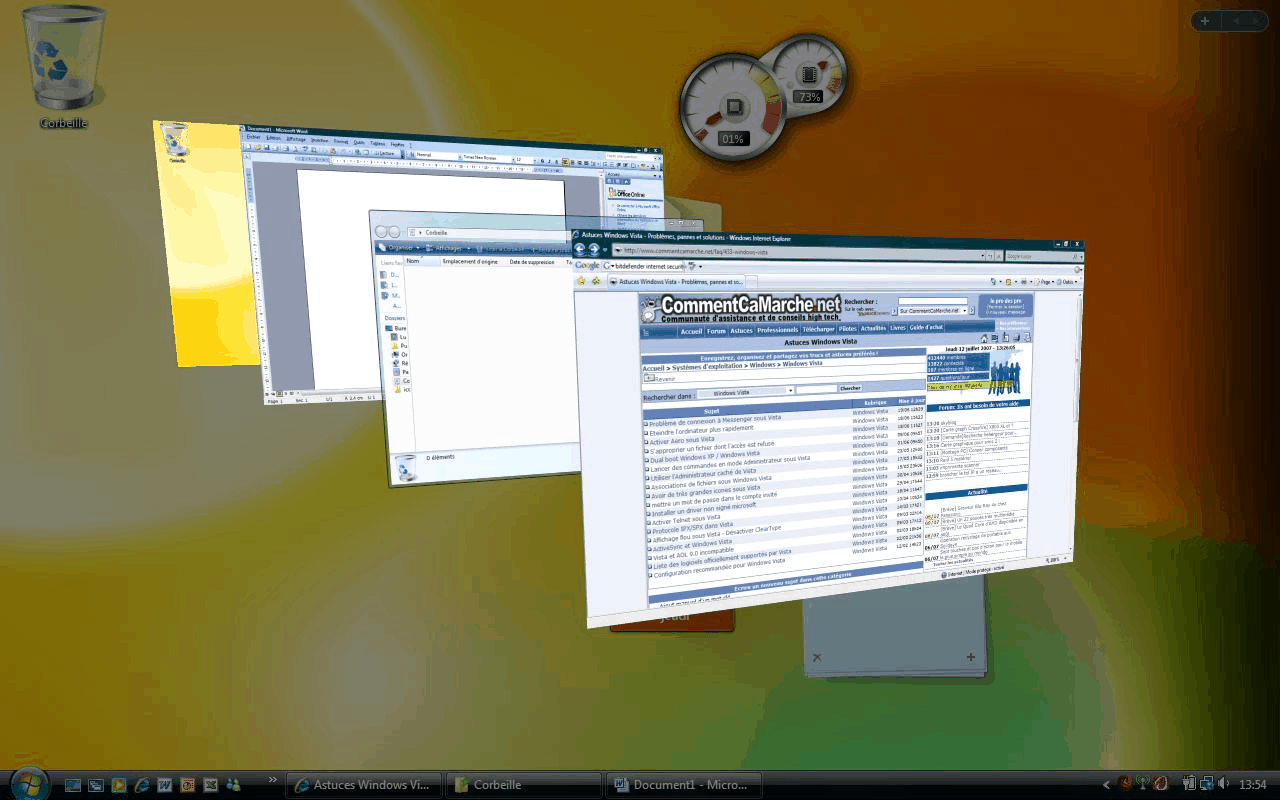Open the Pilotes tab on CommentCaMarche
The image size is (1280, 800).
click(847, 328)
